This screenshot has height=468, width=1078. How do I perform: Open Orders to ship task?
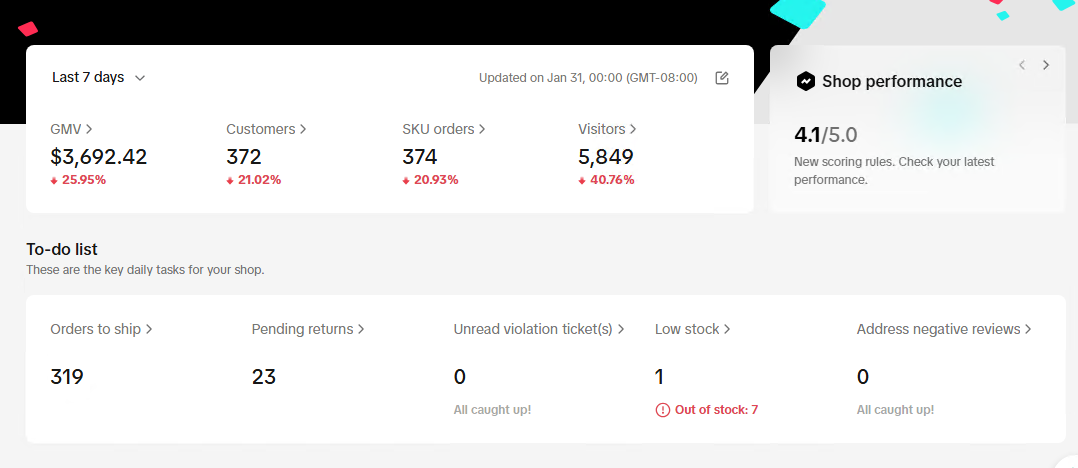[x=101, y=329]
